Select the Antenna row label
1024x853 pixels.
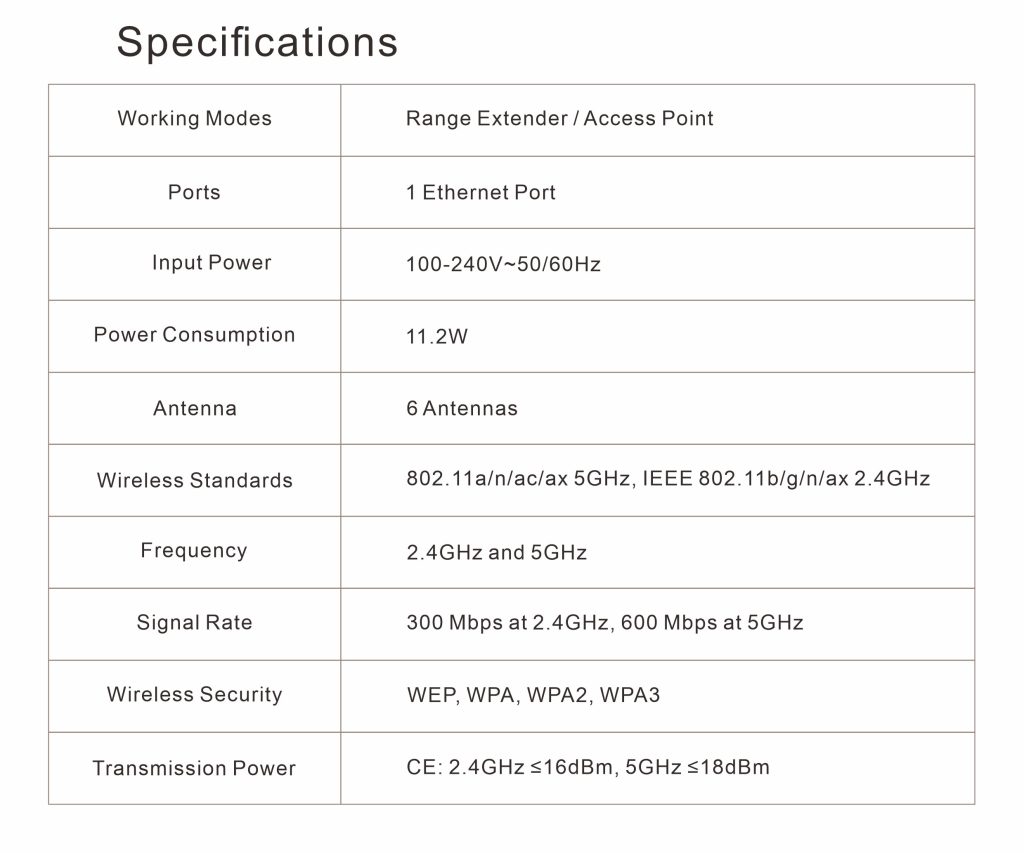tap(195, 408)
